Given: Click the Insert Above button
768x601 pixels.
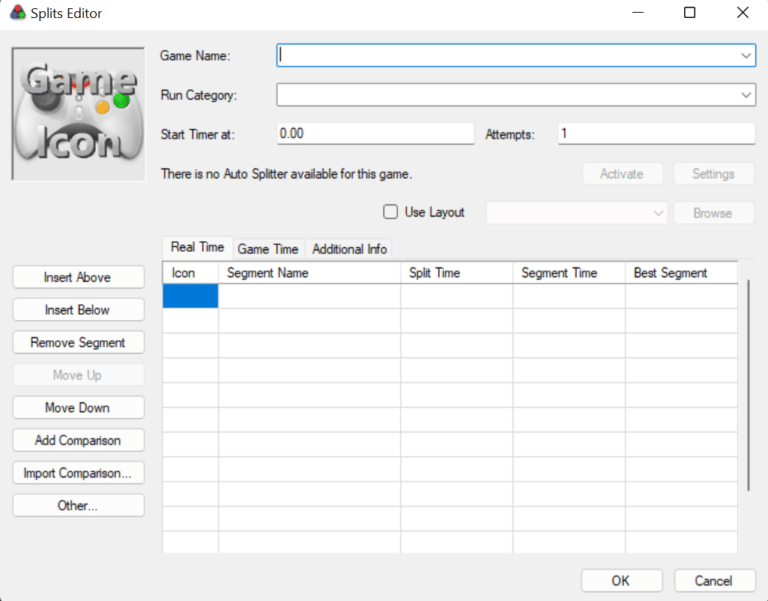Looking at the screenshot, I should (x=78, y=277).
